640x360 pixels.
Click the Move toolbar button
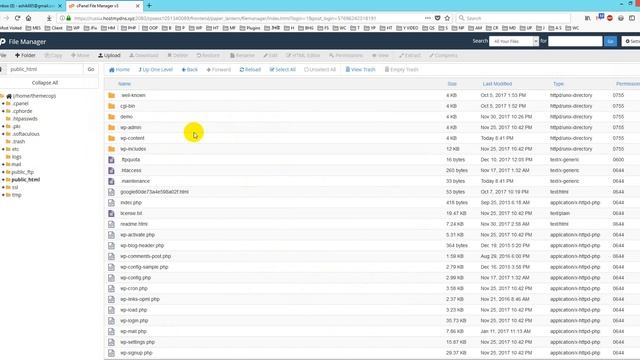click(x=80, y=55)
